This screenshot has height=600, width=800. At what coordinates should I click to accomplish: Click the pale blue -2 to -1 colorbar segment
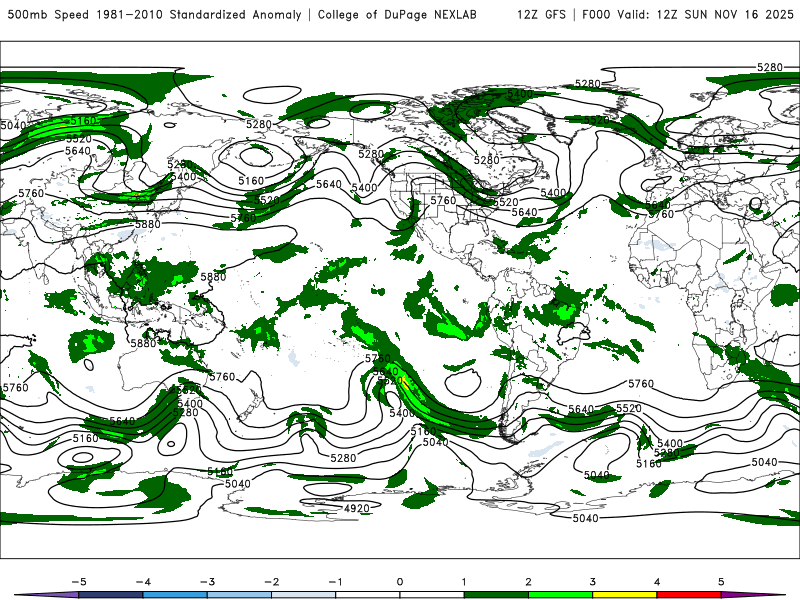click(304, 595)
